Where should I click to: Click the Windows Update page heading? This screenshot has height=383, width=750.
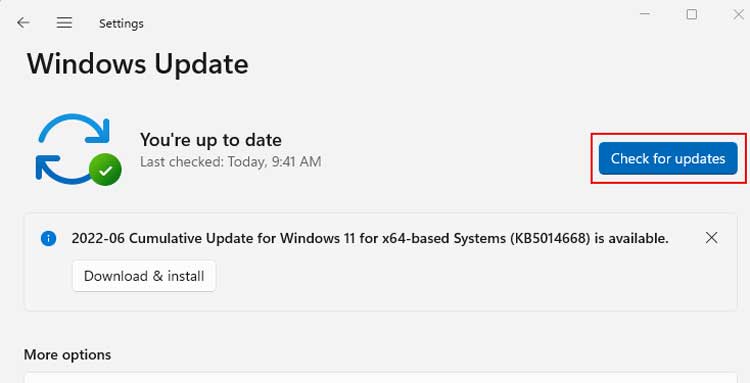(138, 64)
